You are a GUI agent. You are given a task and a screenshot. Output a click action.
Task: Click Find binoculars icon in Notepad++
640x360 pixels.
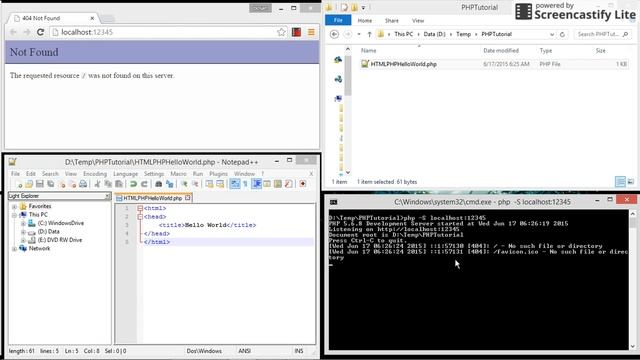click(x=158, y=184)
